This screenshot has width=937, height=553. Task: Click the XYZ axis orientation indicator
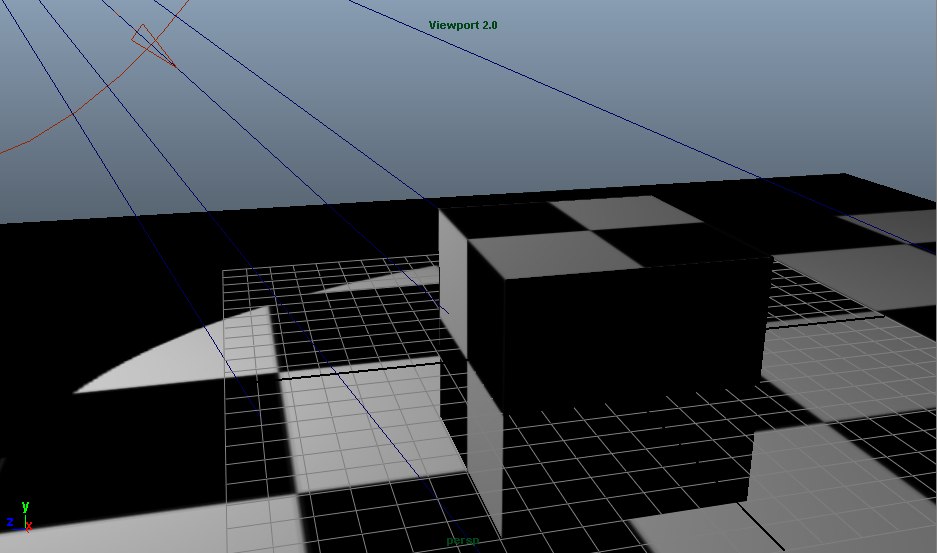point(19,518)
